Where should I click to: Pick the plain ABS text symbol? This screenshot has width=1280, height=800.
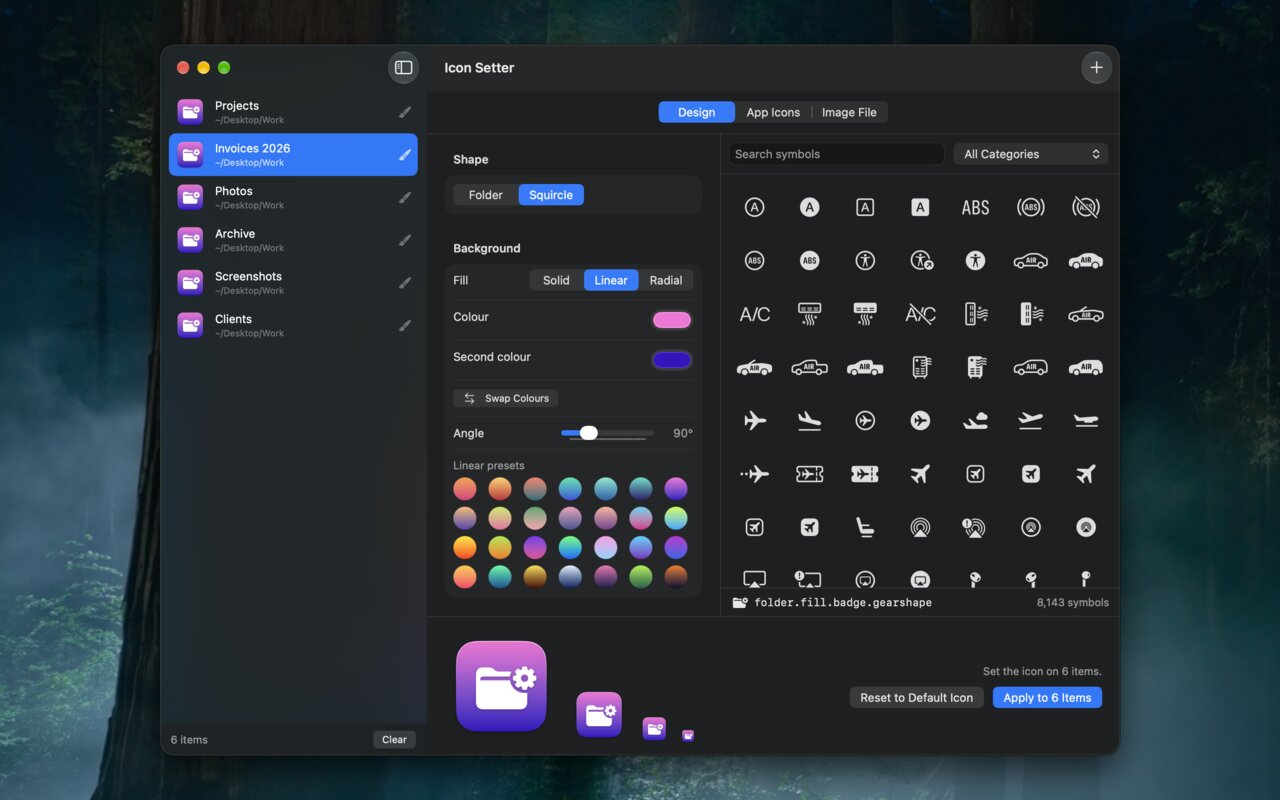click(975, 207)
